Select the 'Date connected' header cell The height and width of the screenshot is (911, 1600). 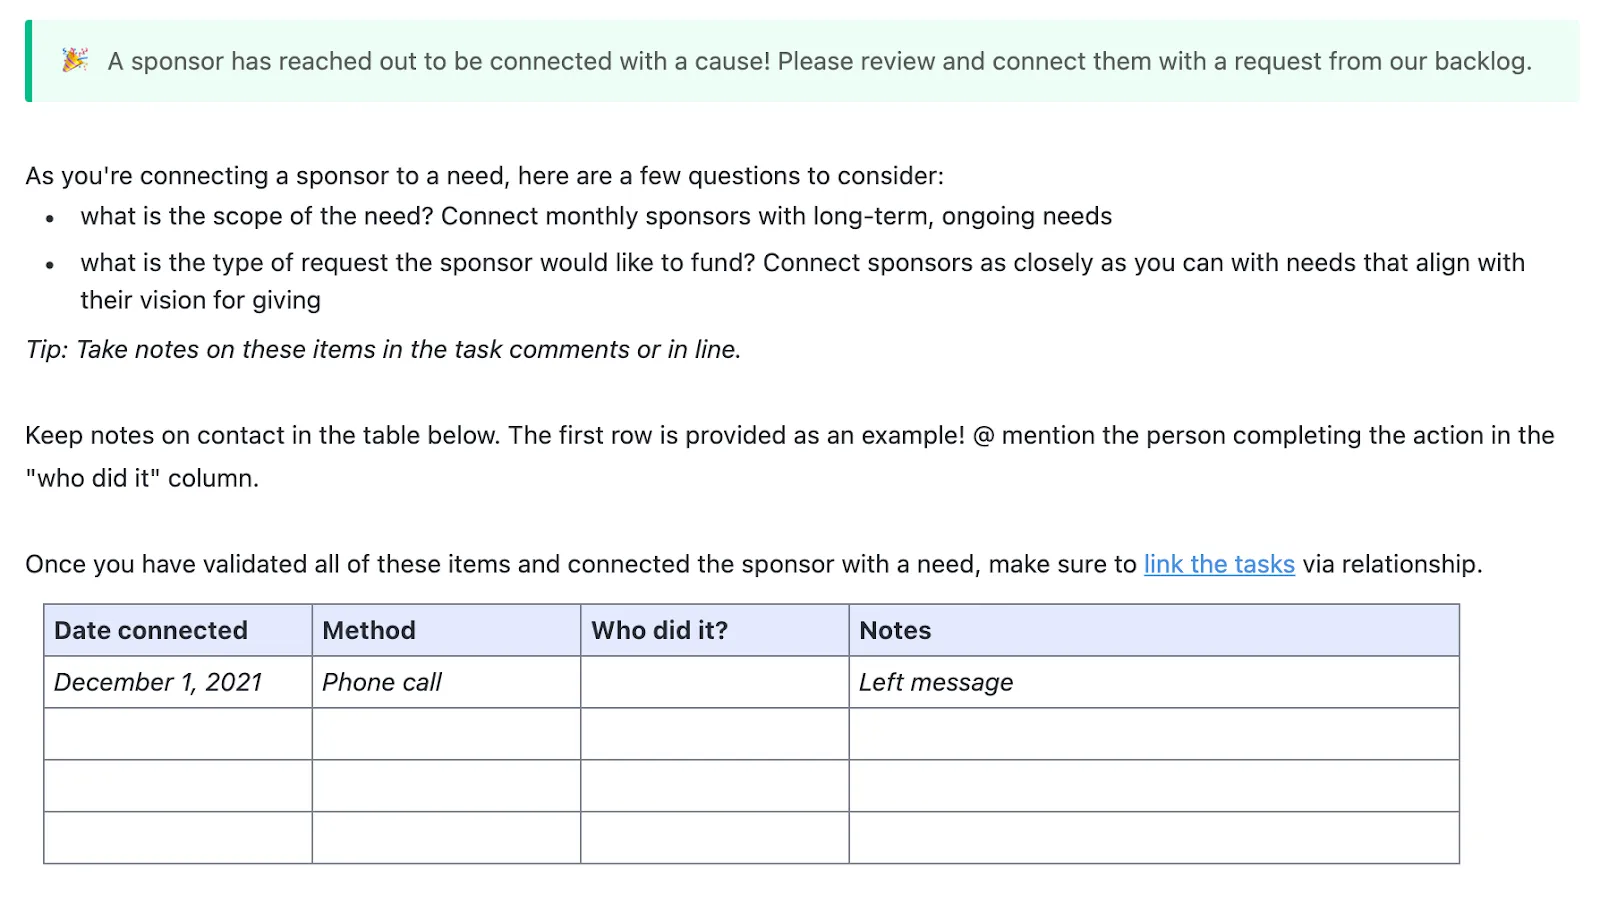pos(178,630)
